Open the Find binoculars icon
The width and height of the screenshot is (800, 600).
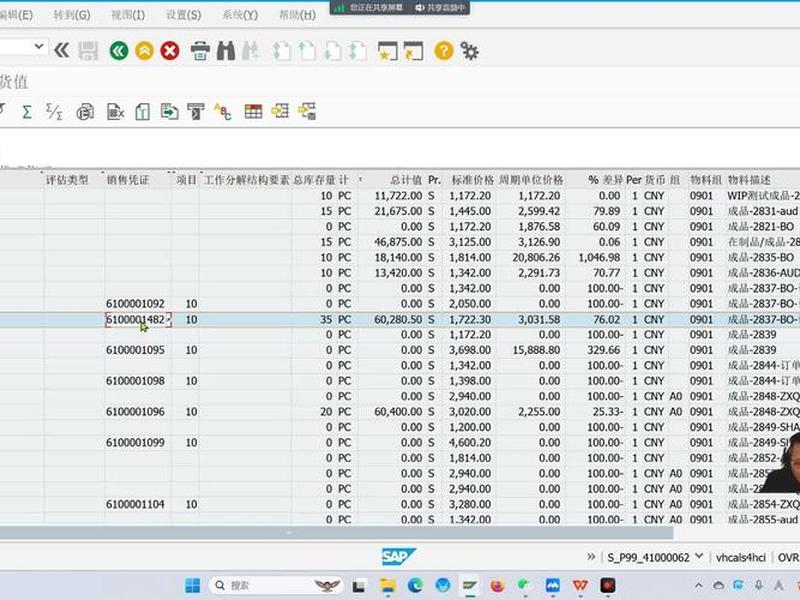pyautogui.click(x=226, y=51)
